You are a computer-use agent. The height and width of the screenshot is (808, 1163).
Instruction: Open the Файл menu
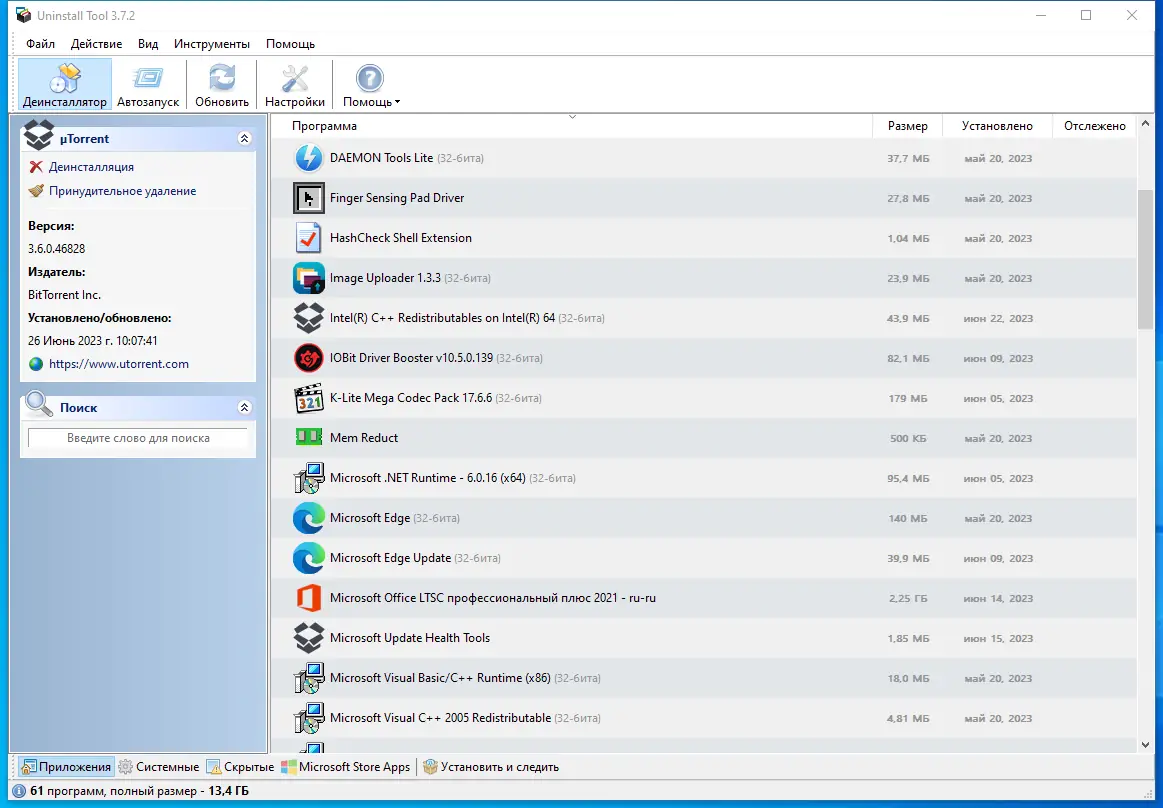point(40,44)
